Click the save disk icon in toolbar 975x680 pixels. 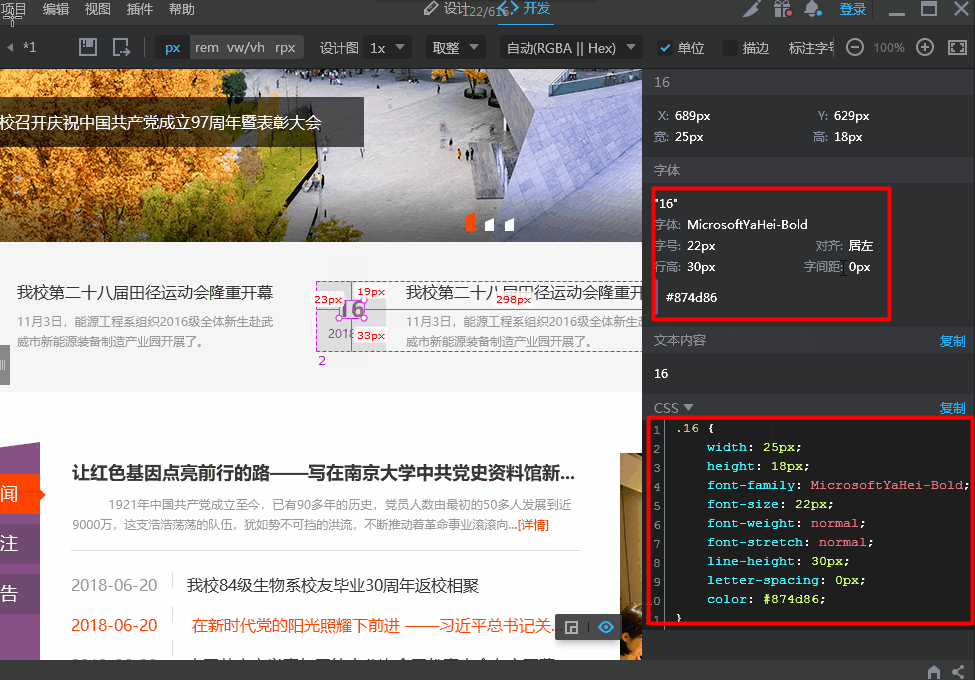(x=88, y=47)
